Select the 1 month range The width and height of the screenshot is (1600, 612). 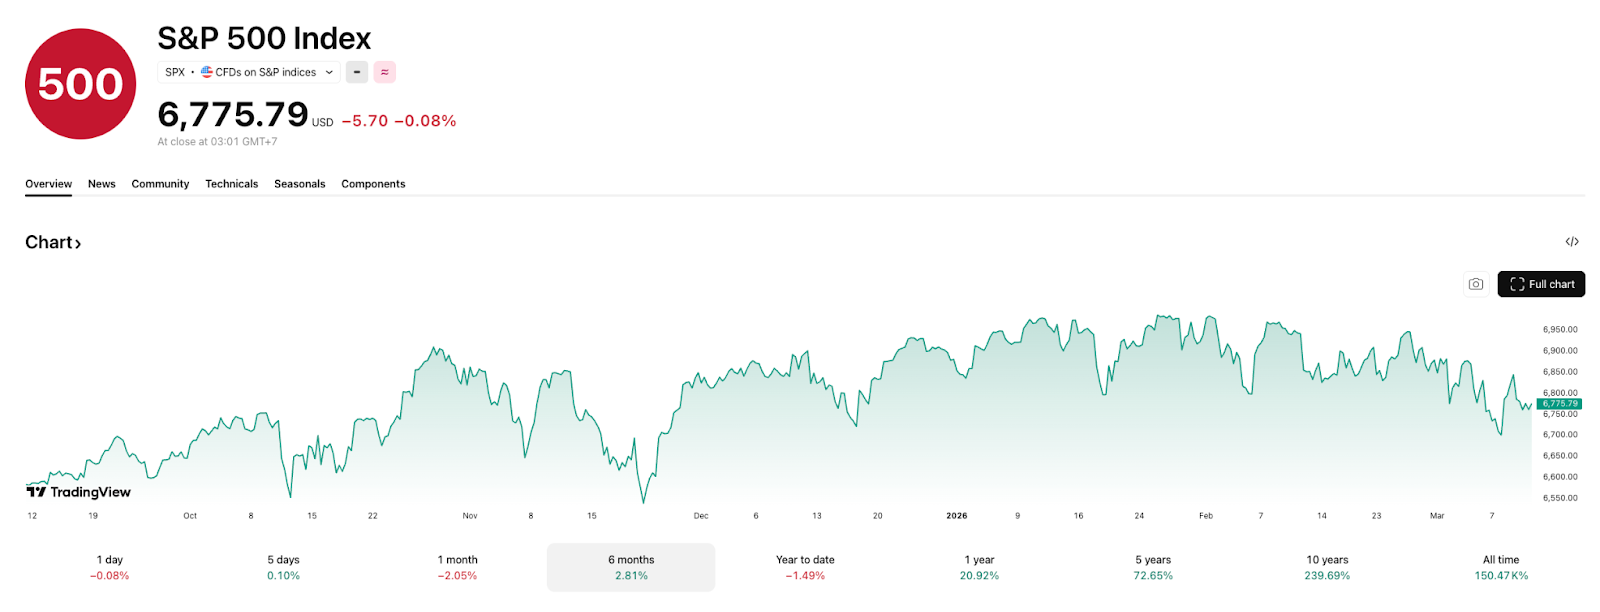point(457,567)
